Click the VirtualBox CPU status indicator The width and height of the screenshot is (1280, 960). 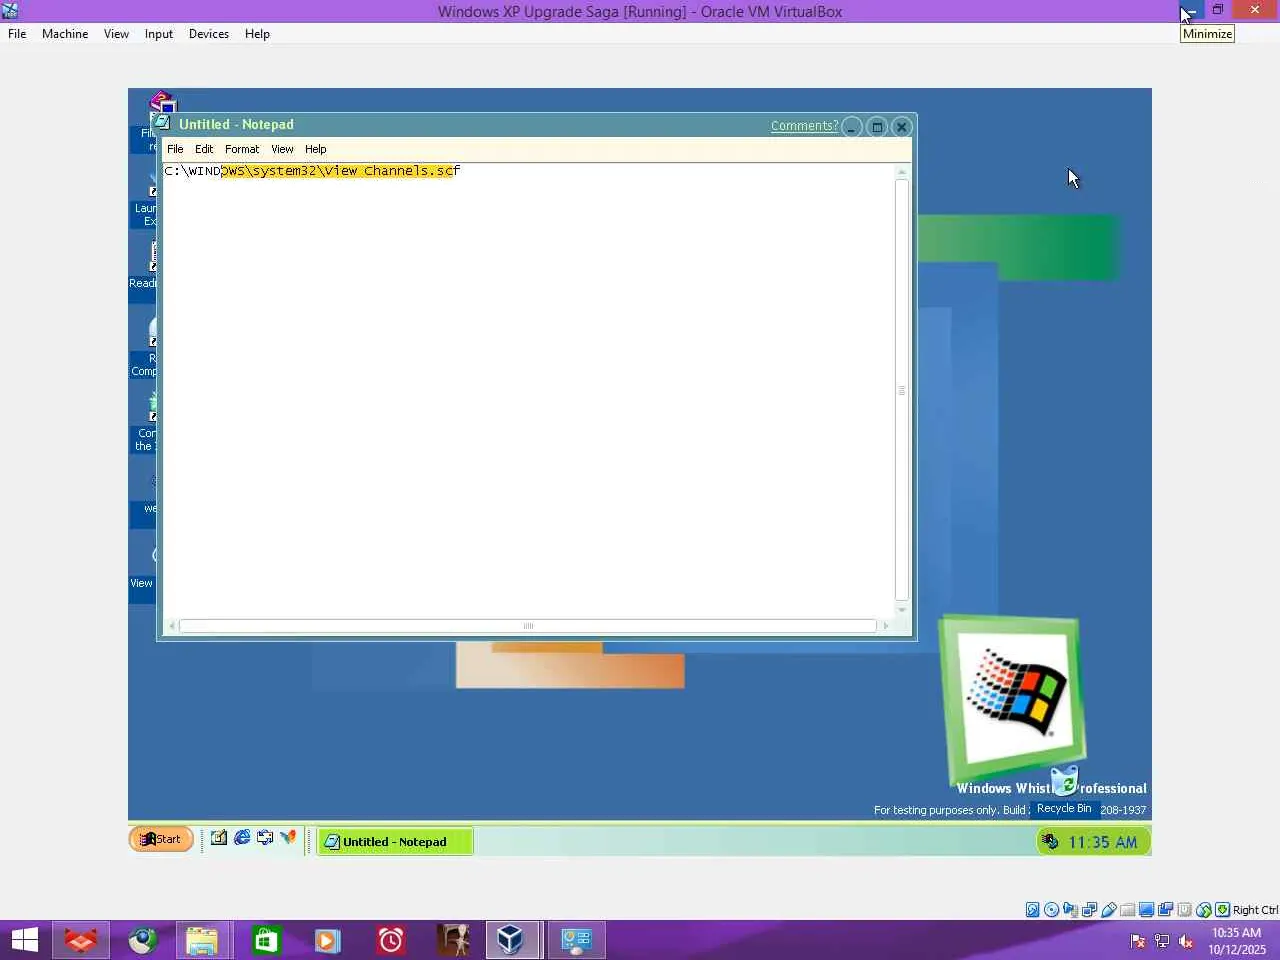(1185, 910)
